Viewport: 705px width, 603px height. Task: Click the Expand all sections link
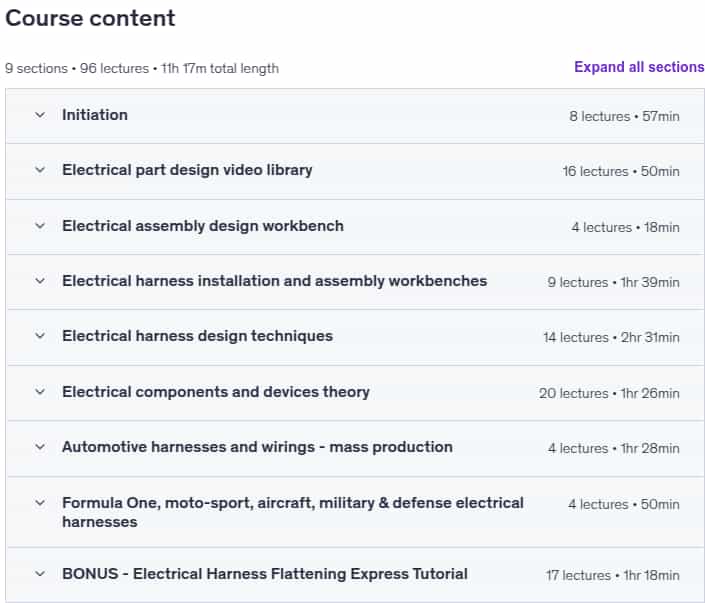click(x=639, y=67)
